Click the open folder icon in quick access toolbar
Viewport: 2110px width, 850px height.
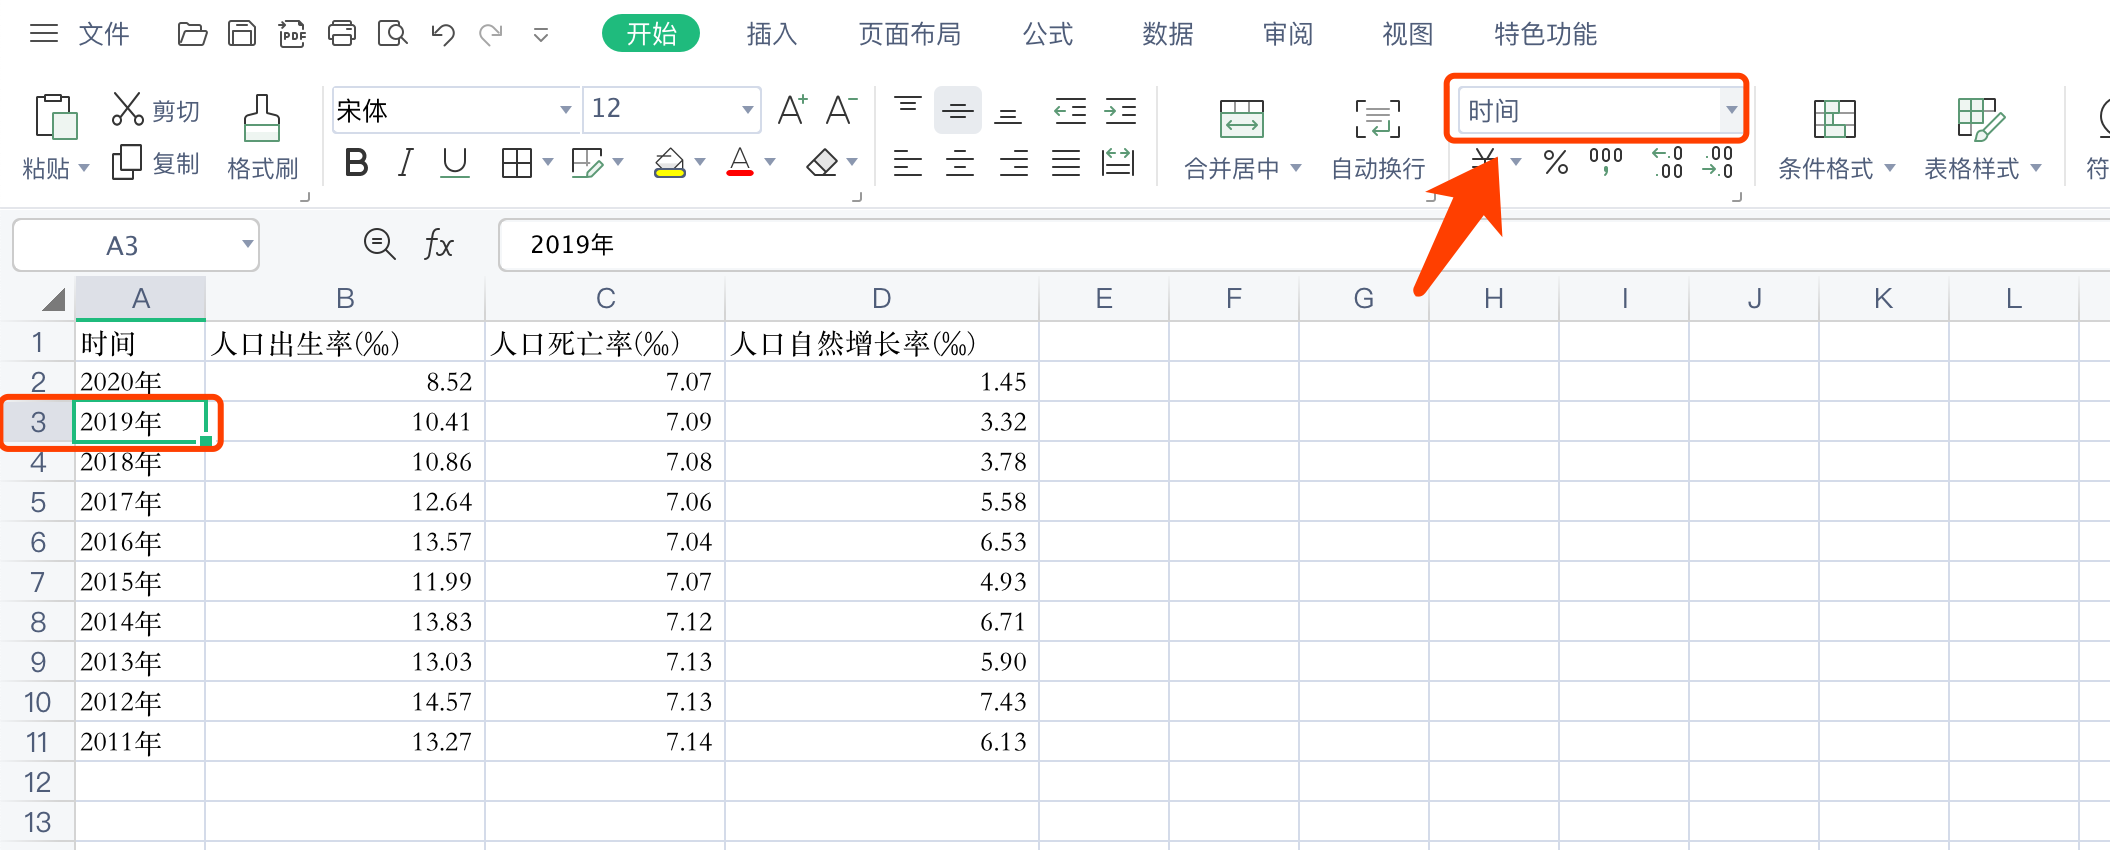click(x=192, y=35)
